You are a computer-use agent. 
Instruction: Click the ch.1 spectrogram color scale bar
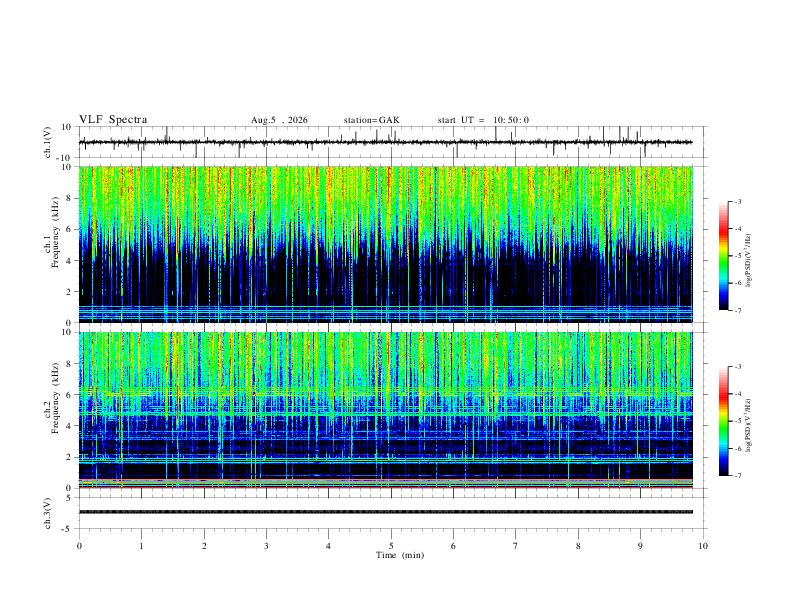click(724, 256)
